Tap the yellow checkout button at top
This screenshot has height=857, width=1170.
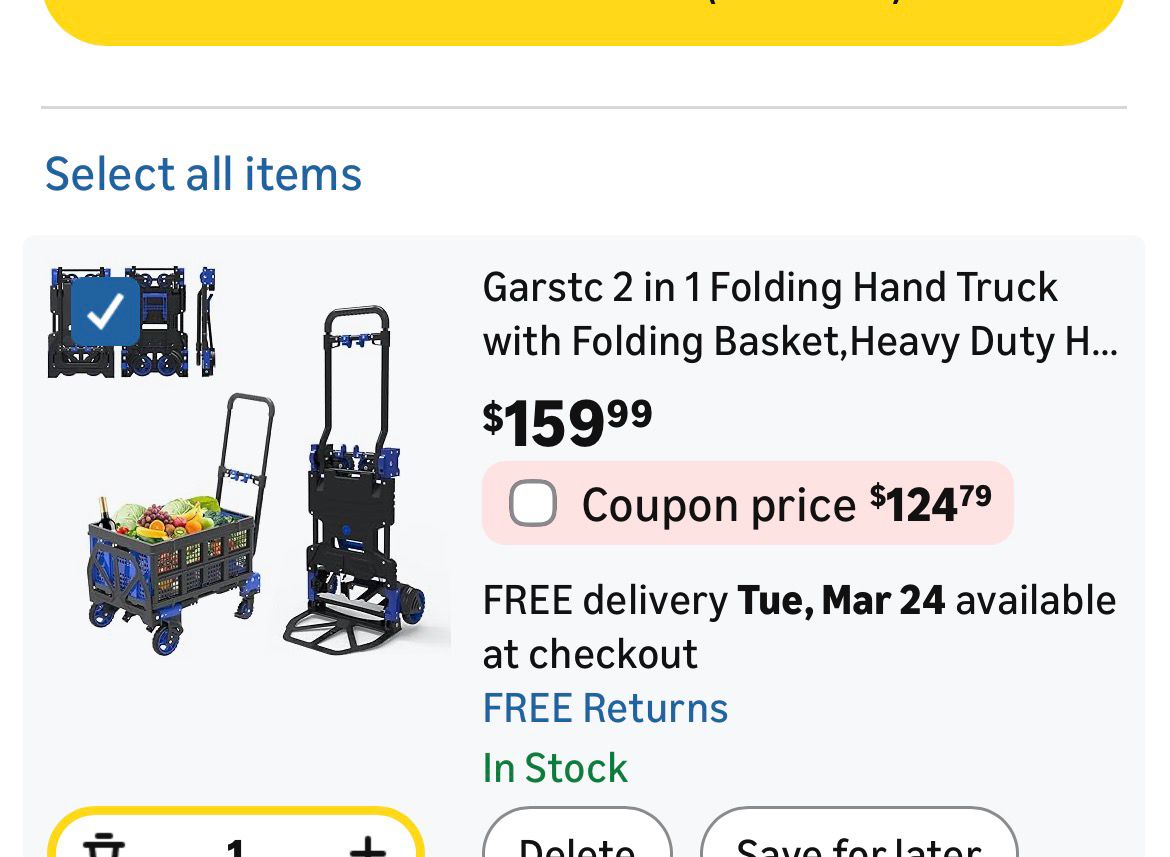pos(584,20)
